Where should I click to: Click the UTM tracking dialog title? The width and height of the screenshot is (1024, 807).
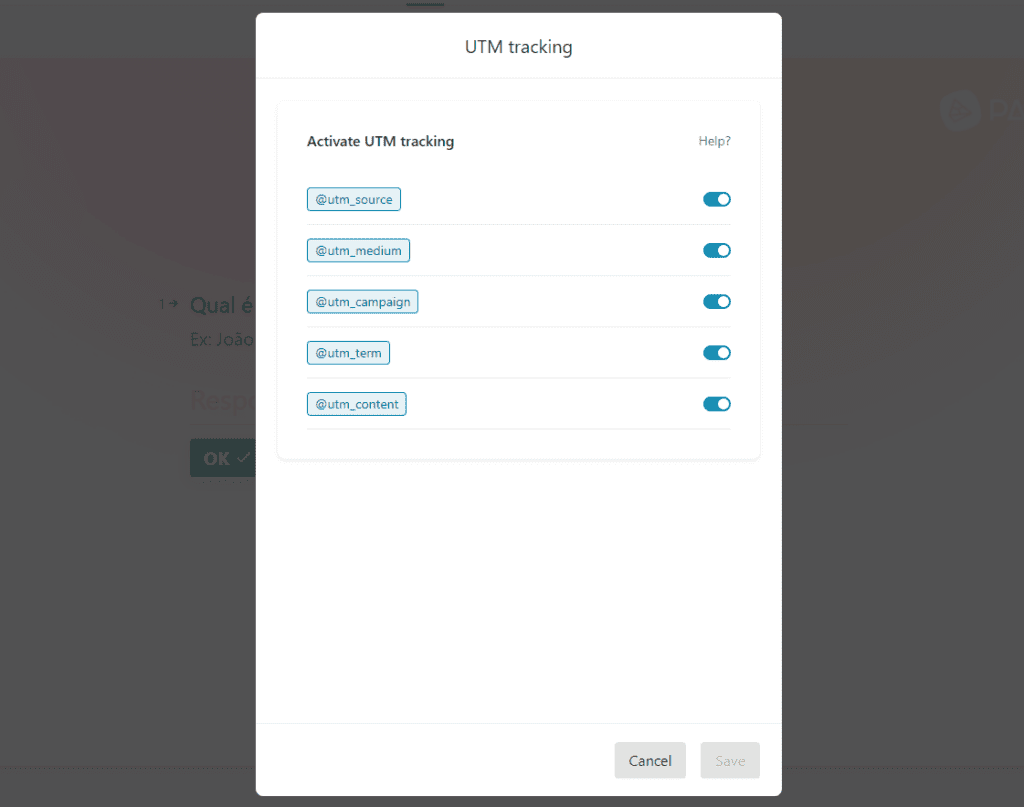coord(518,46)
